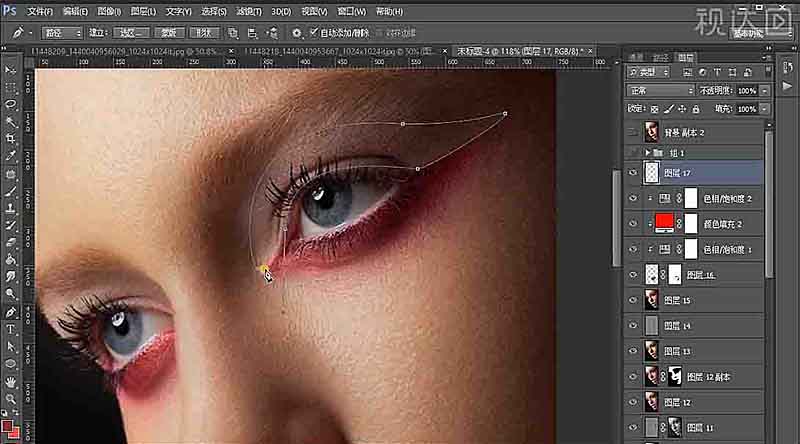
Task: Filter layers by type layers
Action: point(717,72)
